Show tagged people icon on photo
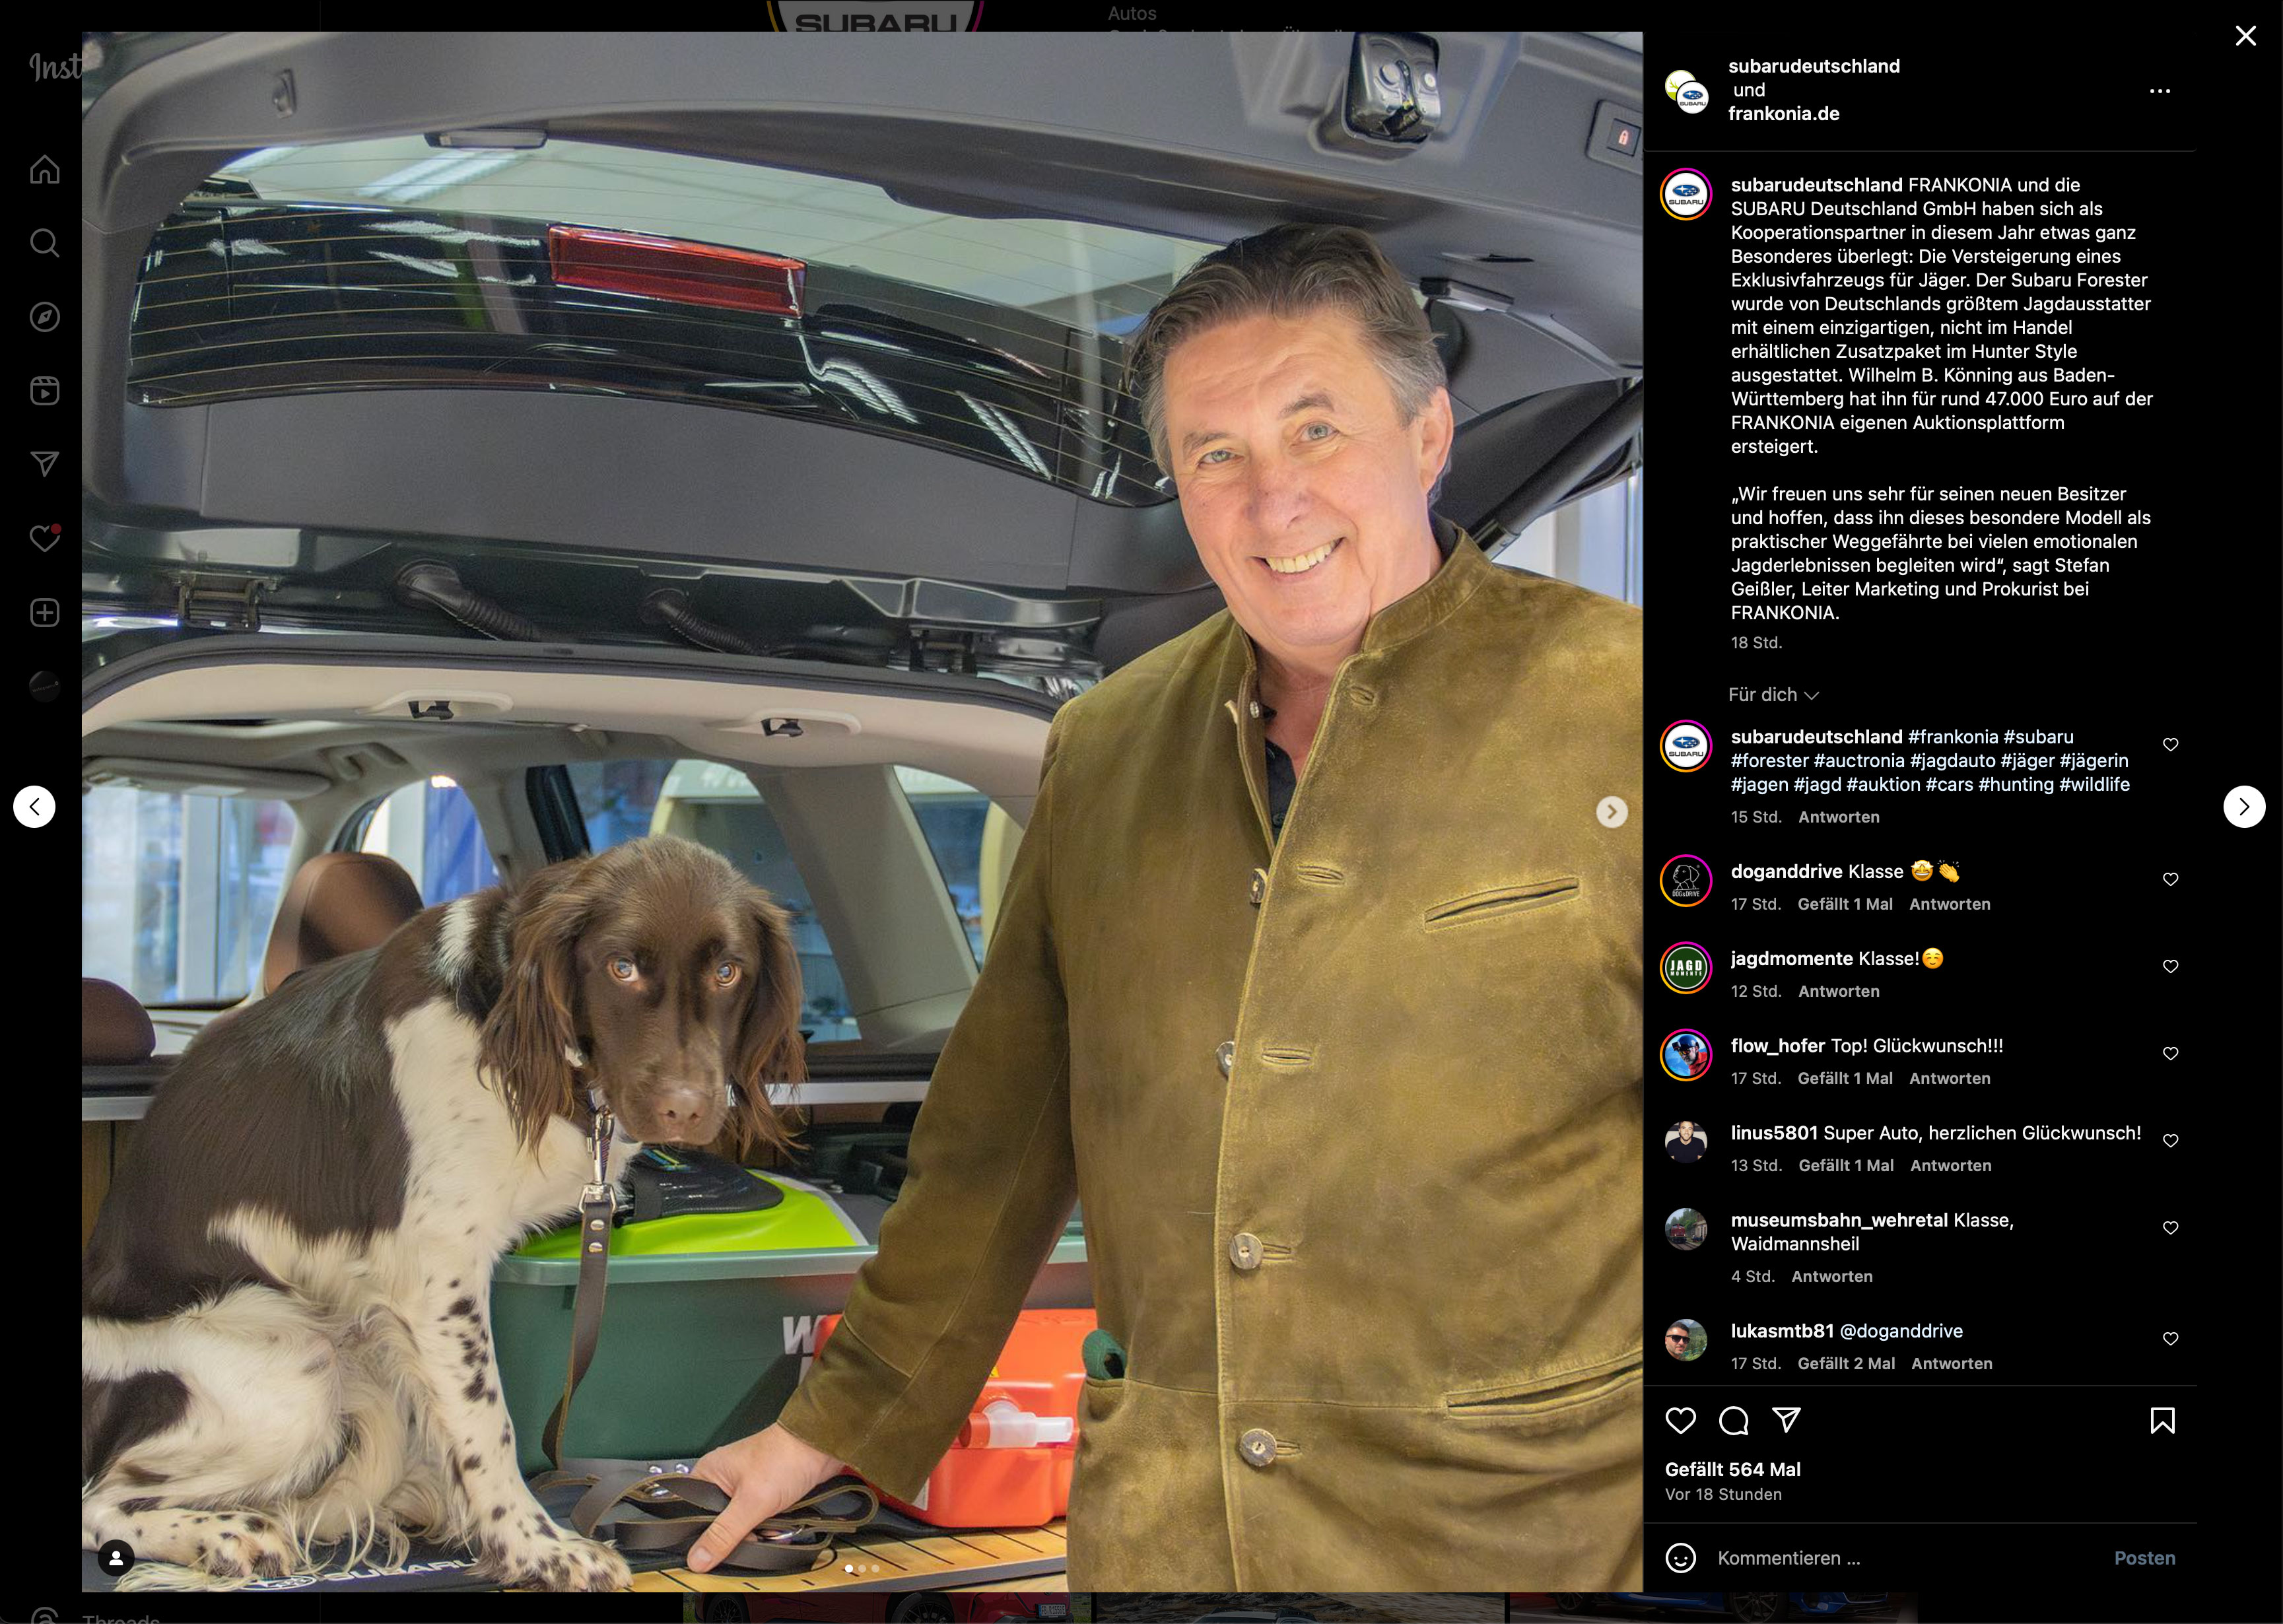This screenshot has height=1624, width=2283. [116, 1557]
